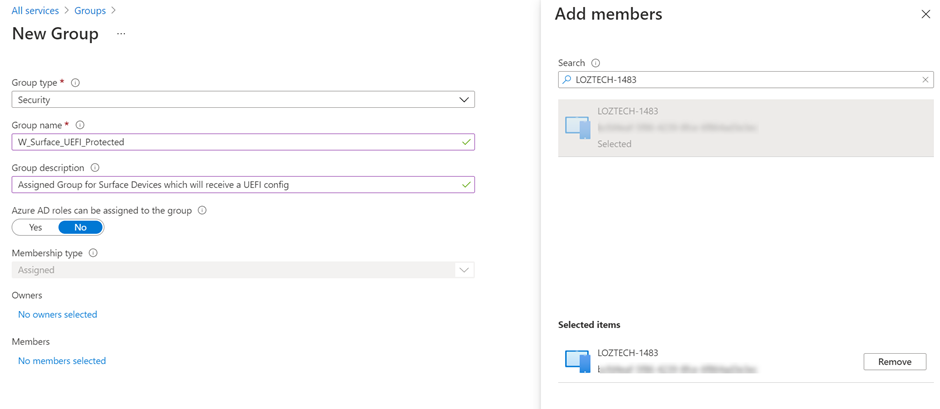Click the Group type info icon
940x409 pixels.
(75, 83)
